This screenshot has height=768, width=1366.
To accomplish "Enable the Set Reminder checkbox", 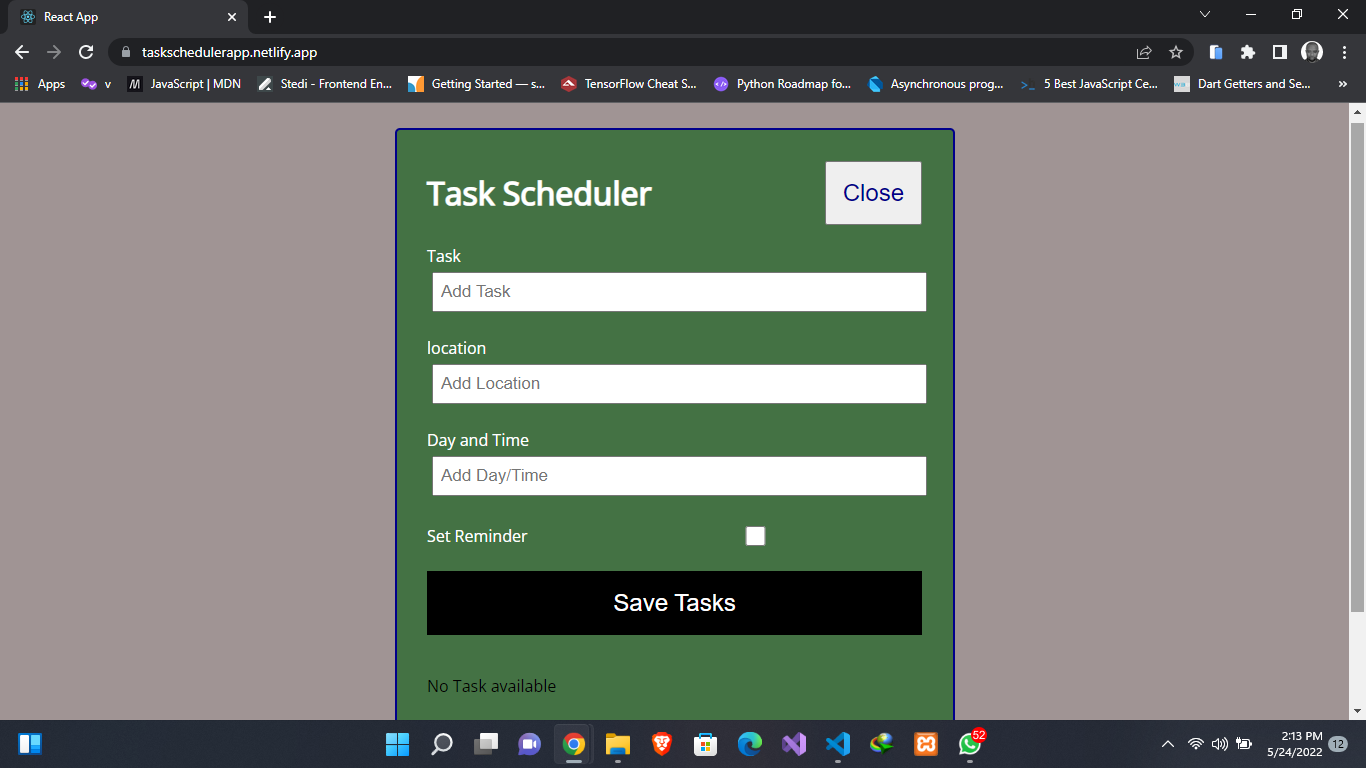I will (755, 536).
